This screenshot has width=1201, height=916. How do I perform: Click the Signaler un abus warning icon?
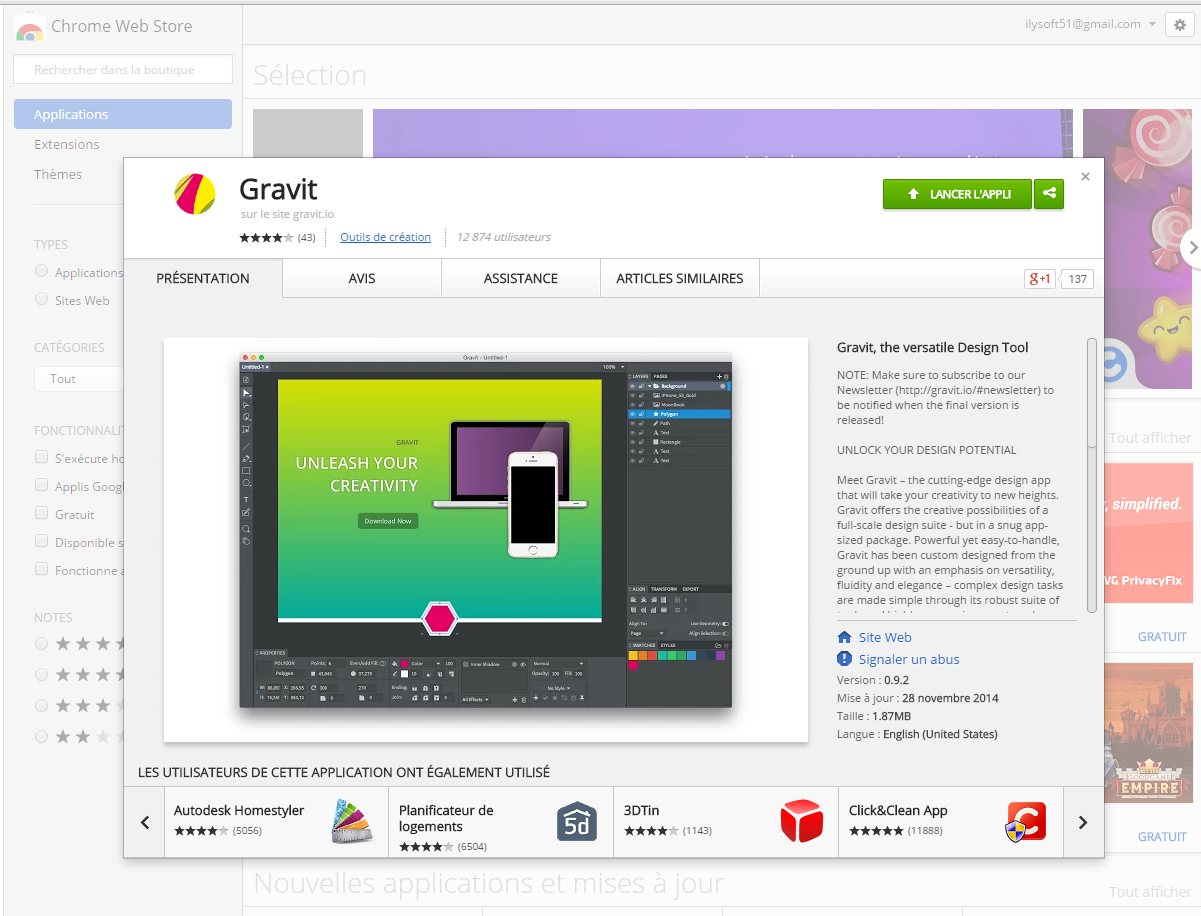844,659
